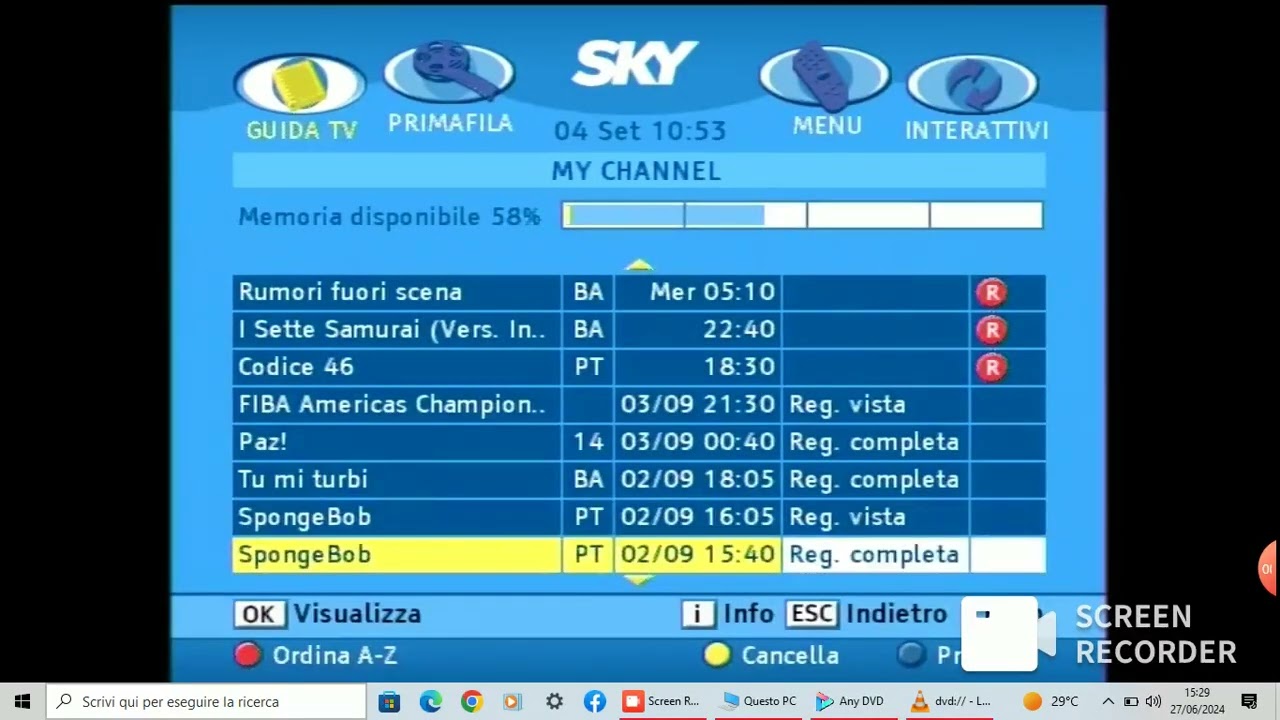Click Reg. vista status on FIBA row
Image resolution: width=1280 pixels, height=720 pixels.
click(x=847, y=405)
